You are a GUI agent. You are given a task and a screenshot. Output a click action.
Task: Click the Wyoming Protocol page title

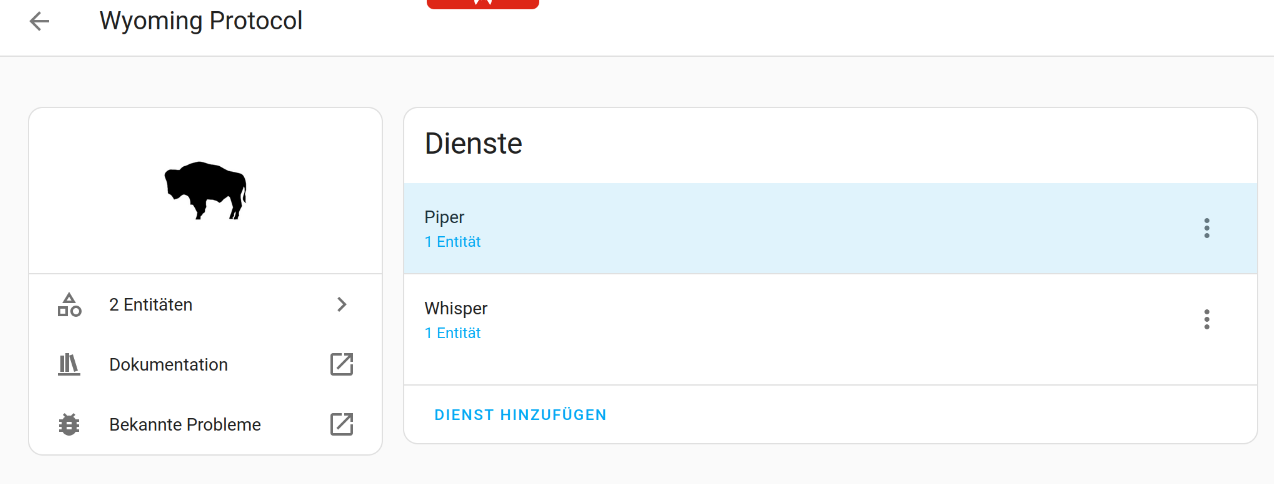click(201, 21)
